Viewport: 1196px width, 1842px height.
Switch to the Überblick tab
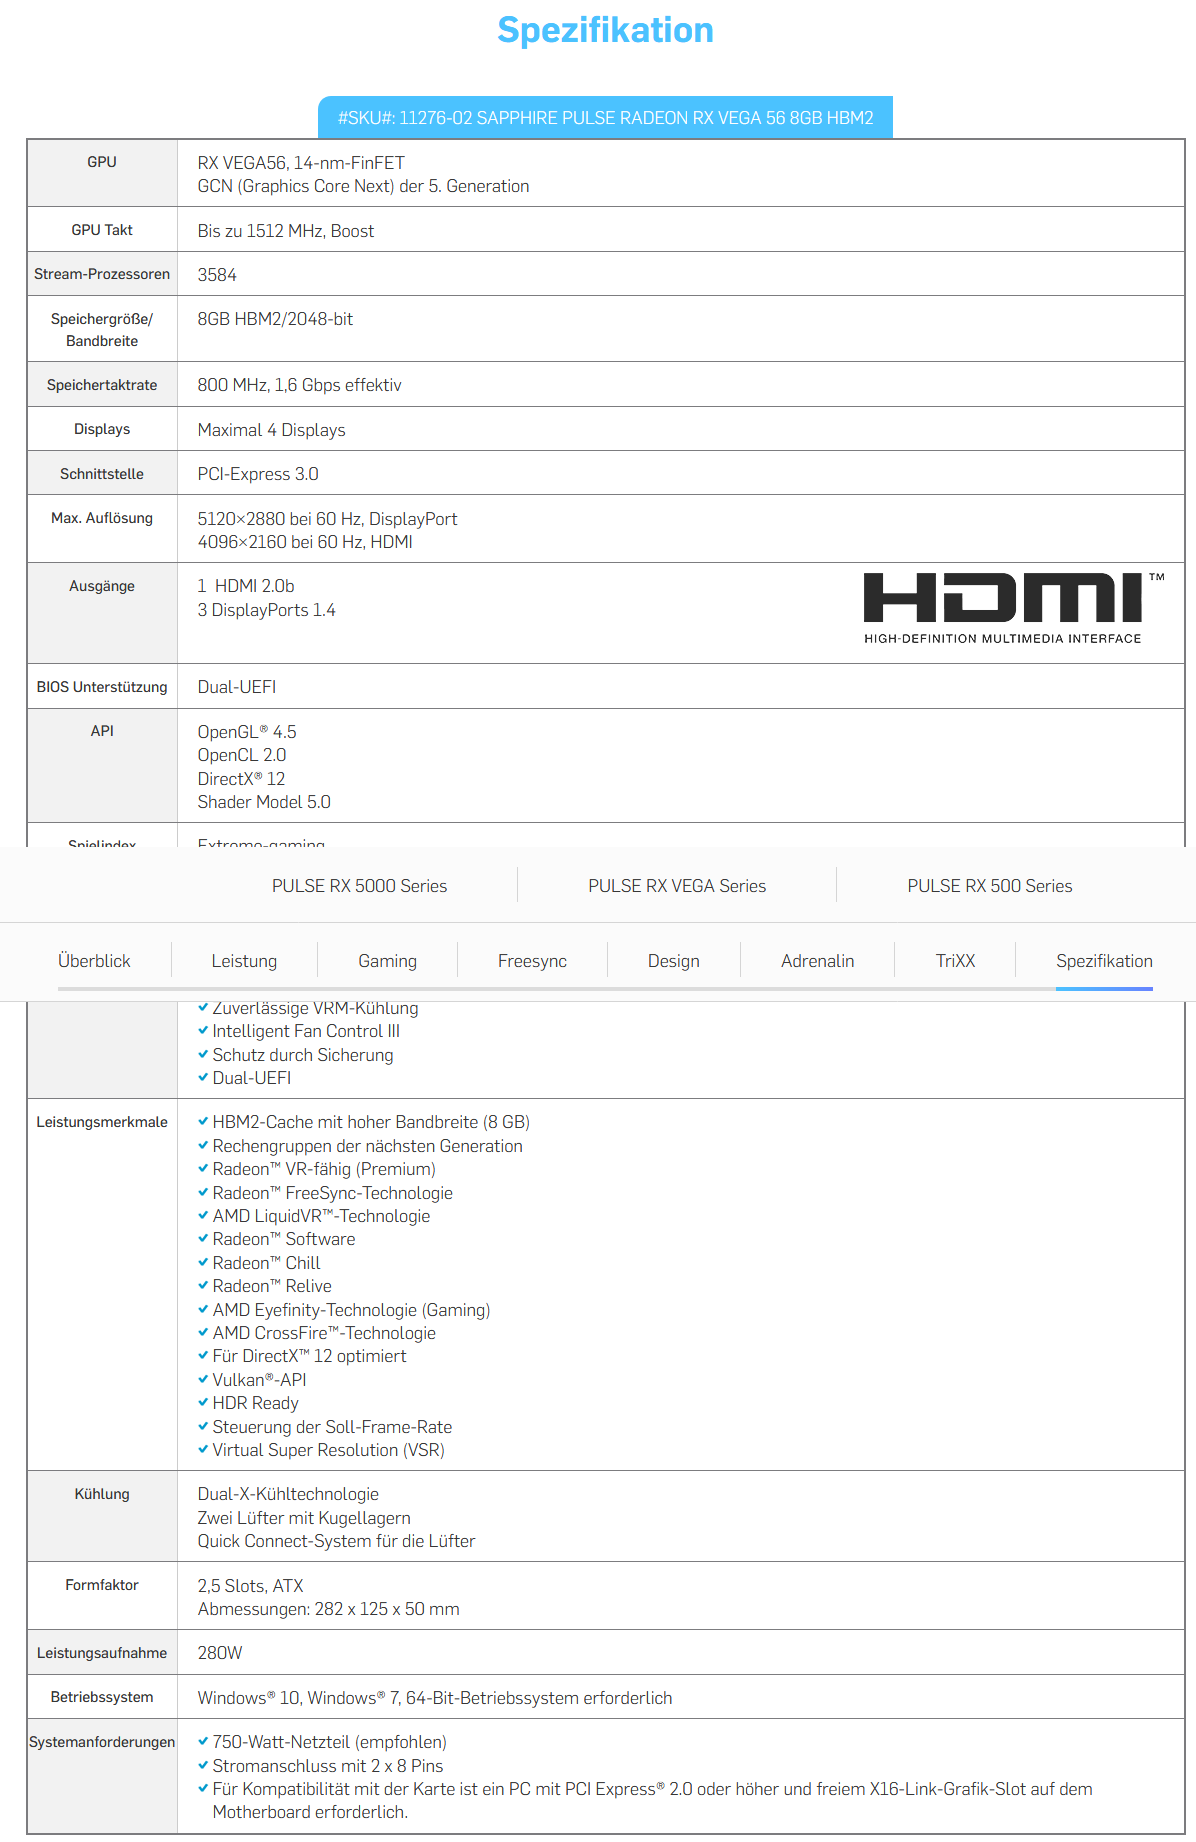(94, 961)
